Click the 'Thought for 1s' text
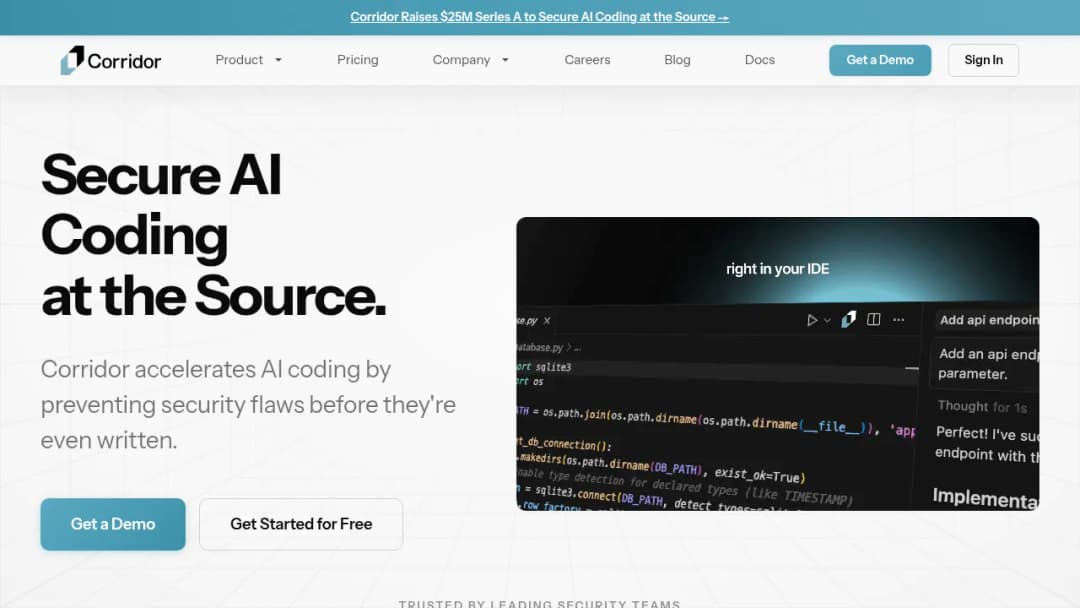Screen dimensions: 1080x608 982,407
